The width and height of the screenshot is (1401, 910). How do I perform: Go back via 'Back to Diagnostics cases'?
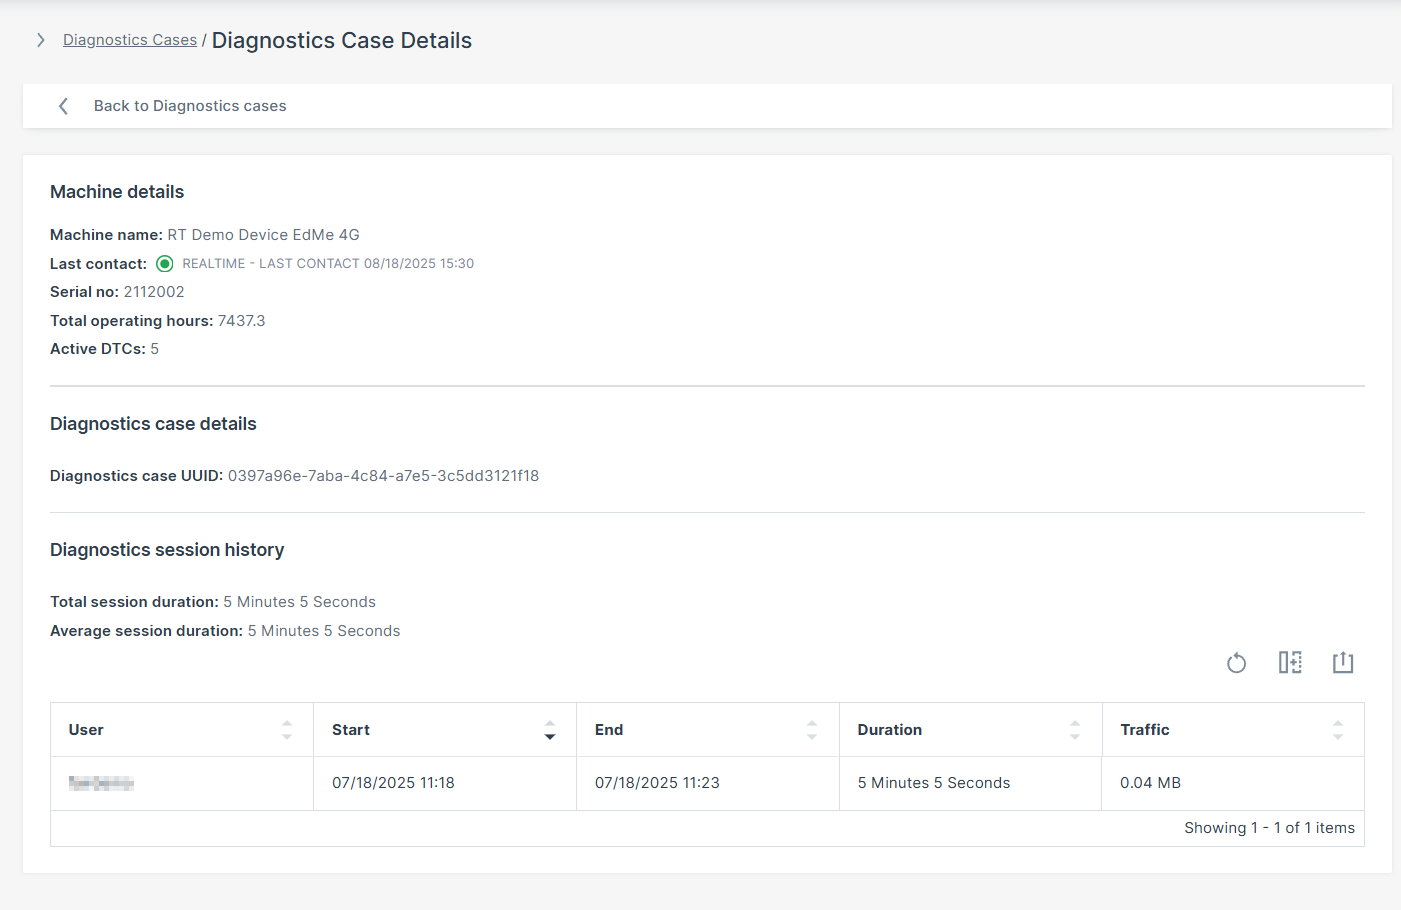[x=190, y=106]
